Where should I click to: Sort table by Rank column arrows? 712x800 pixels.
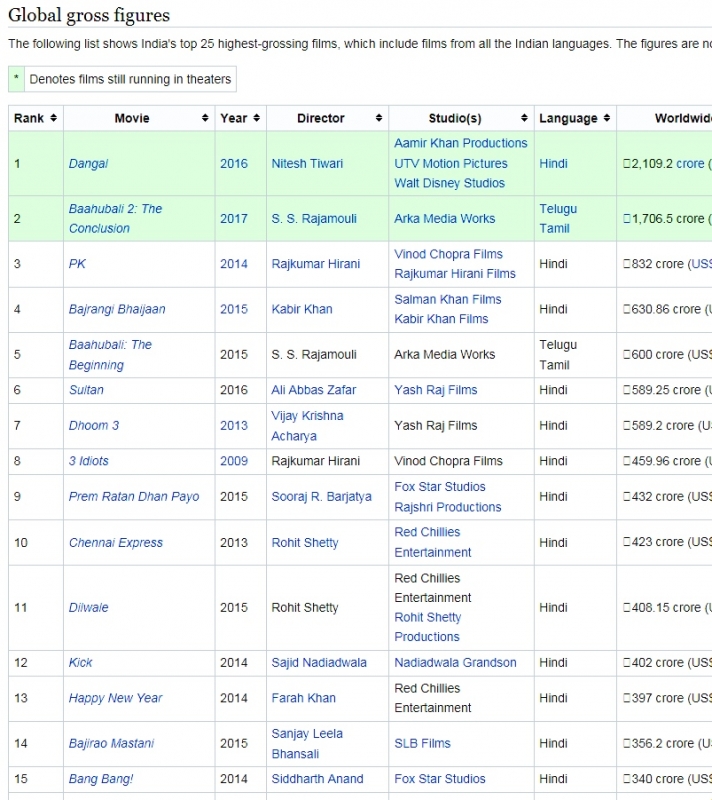click(53, 118)
